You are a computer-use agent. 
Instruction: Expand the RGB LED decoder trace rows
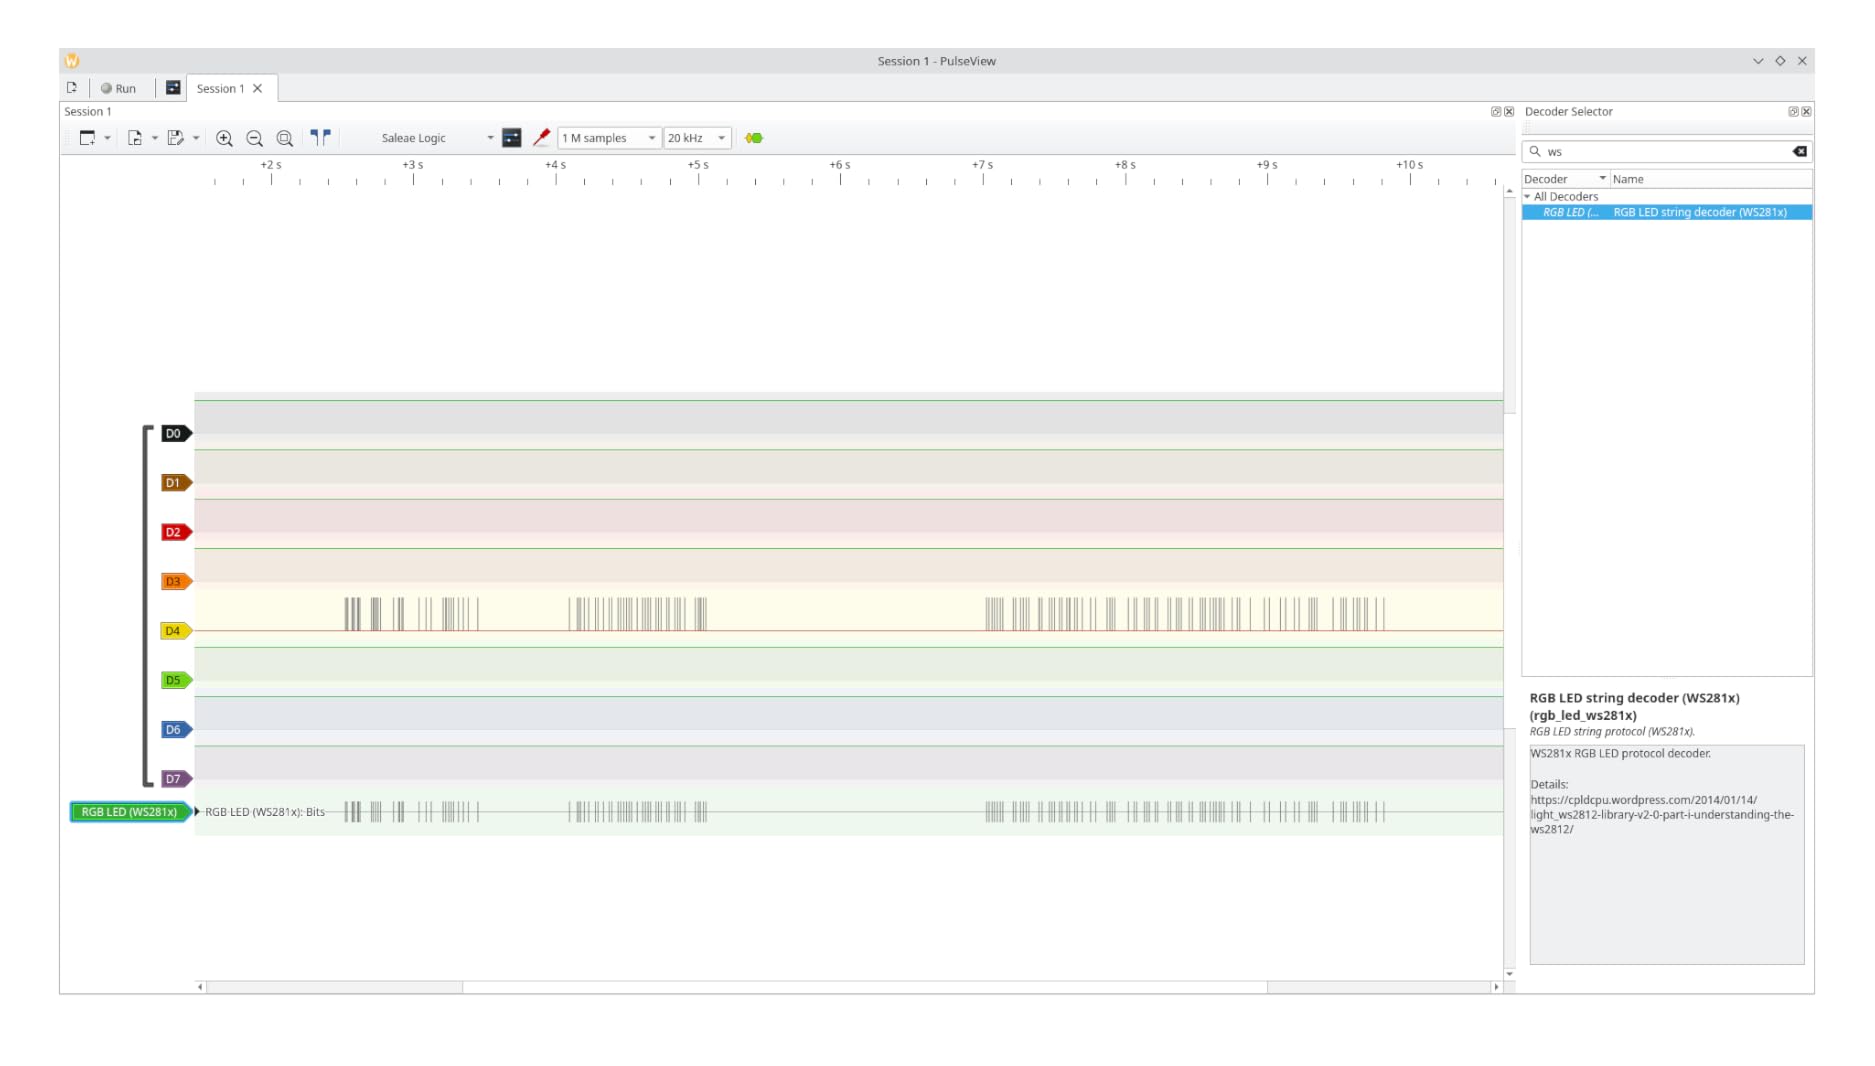click(x=197, y=812)
